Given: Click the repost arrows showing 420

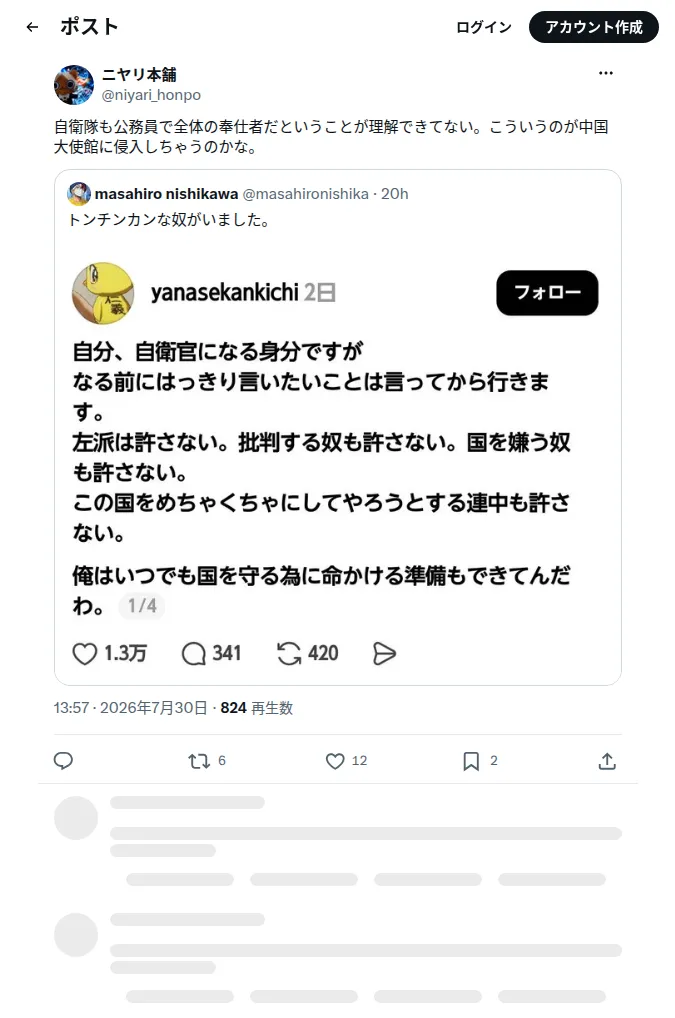Looking at the screenshot, I should coord(289,653).
